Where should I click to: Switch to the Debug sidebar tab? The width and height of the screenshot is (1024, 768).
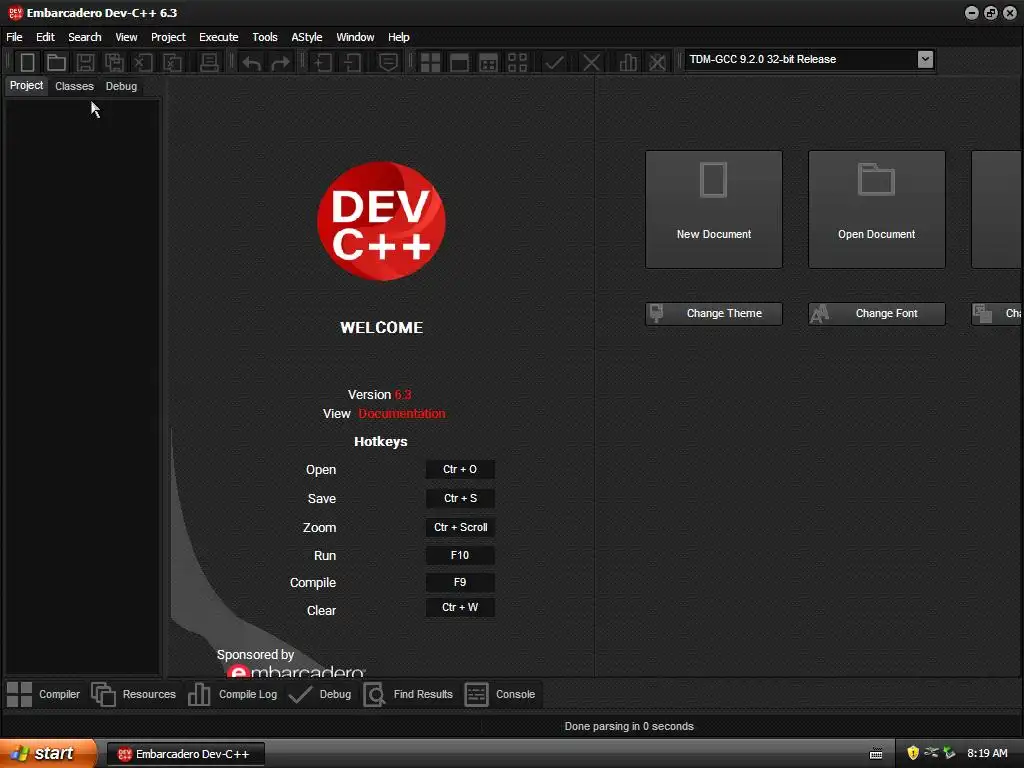click(x=121, y=86)
